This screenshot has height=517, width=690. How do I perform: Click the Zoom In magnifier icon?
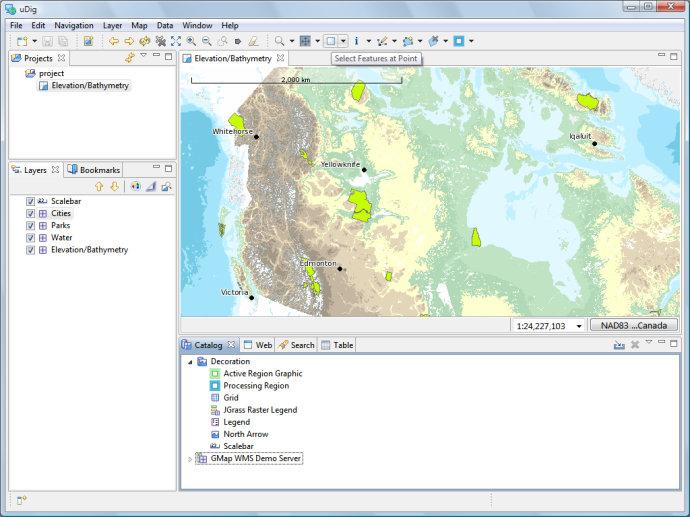(191, 41)
